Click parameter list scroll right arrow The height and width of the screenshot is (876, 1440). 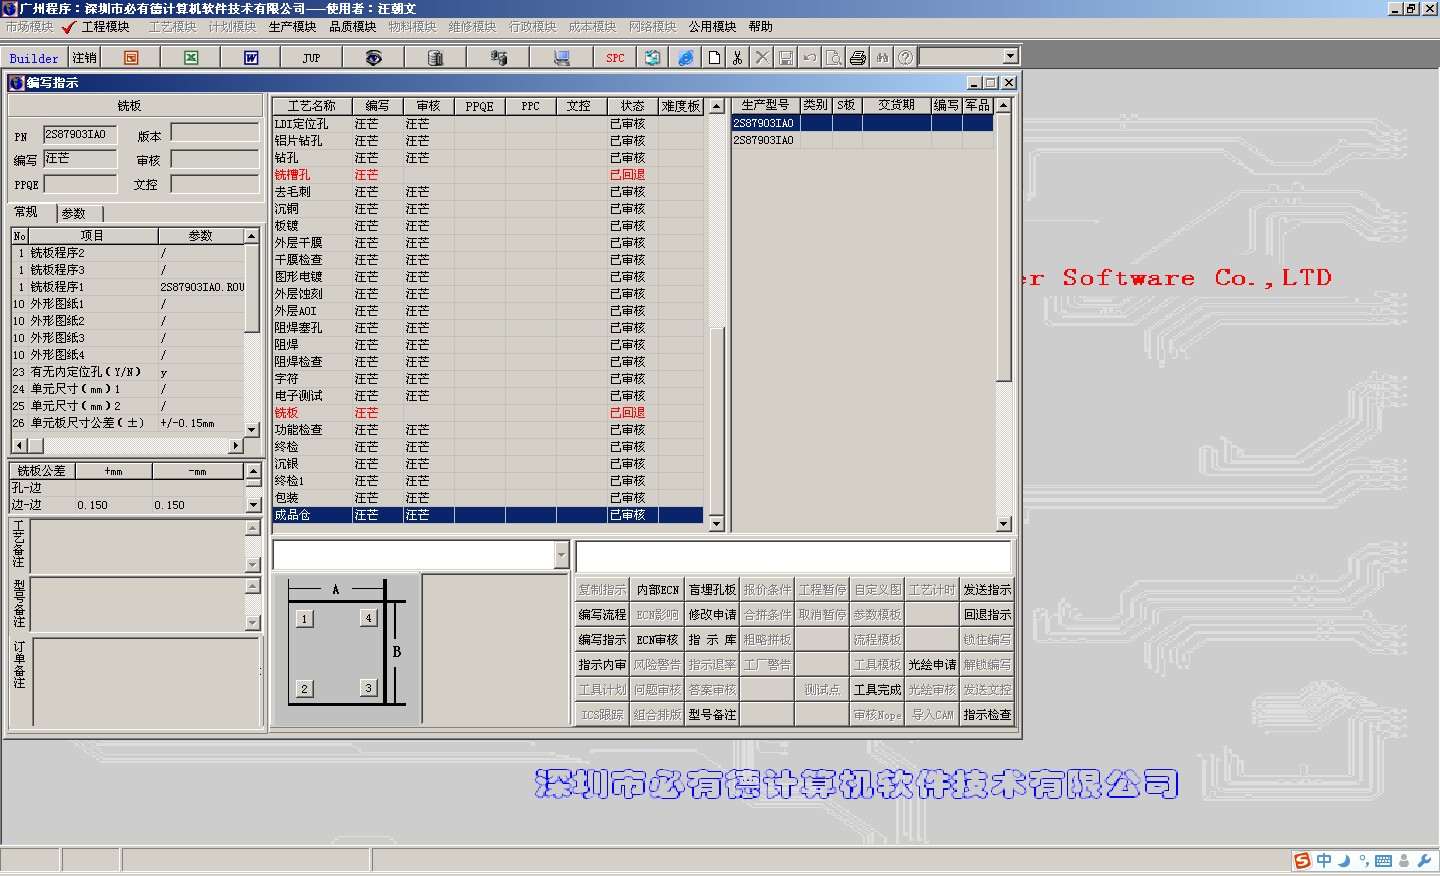(x=236, y=446)
